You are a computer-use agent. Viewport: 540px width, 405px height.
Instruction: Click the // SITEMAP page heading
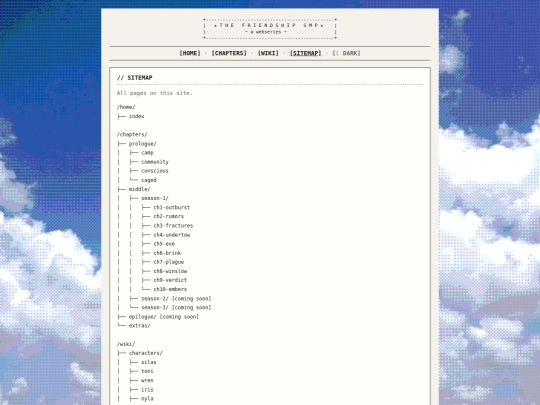[135, 78]
